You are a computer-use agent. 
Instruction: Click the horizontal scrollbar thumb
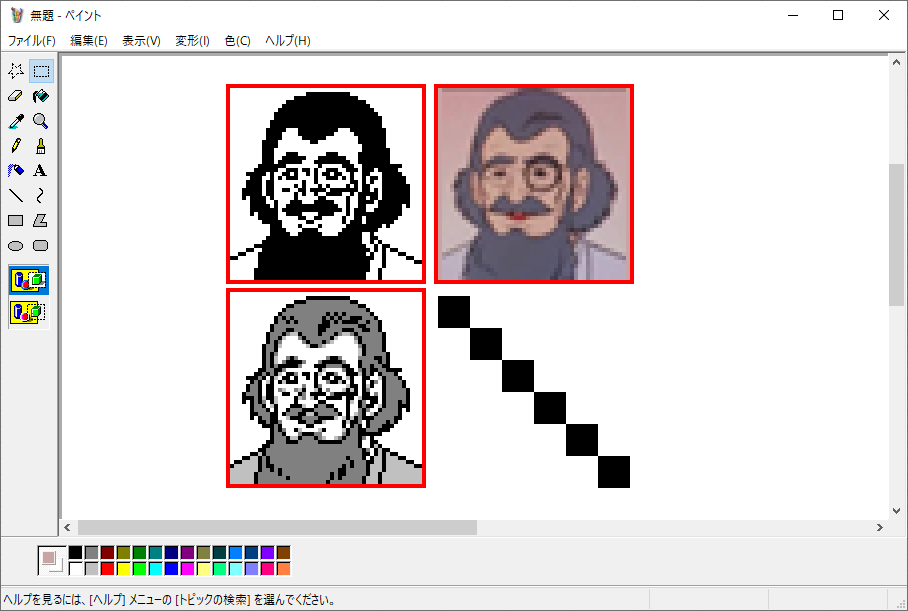[277, 528]
